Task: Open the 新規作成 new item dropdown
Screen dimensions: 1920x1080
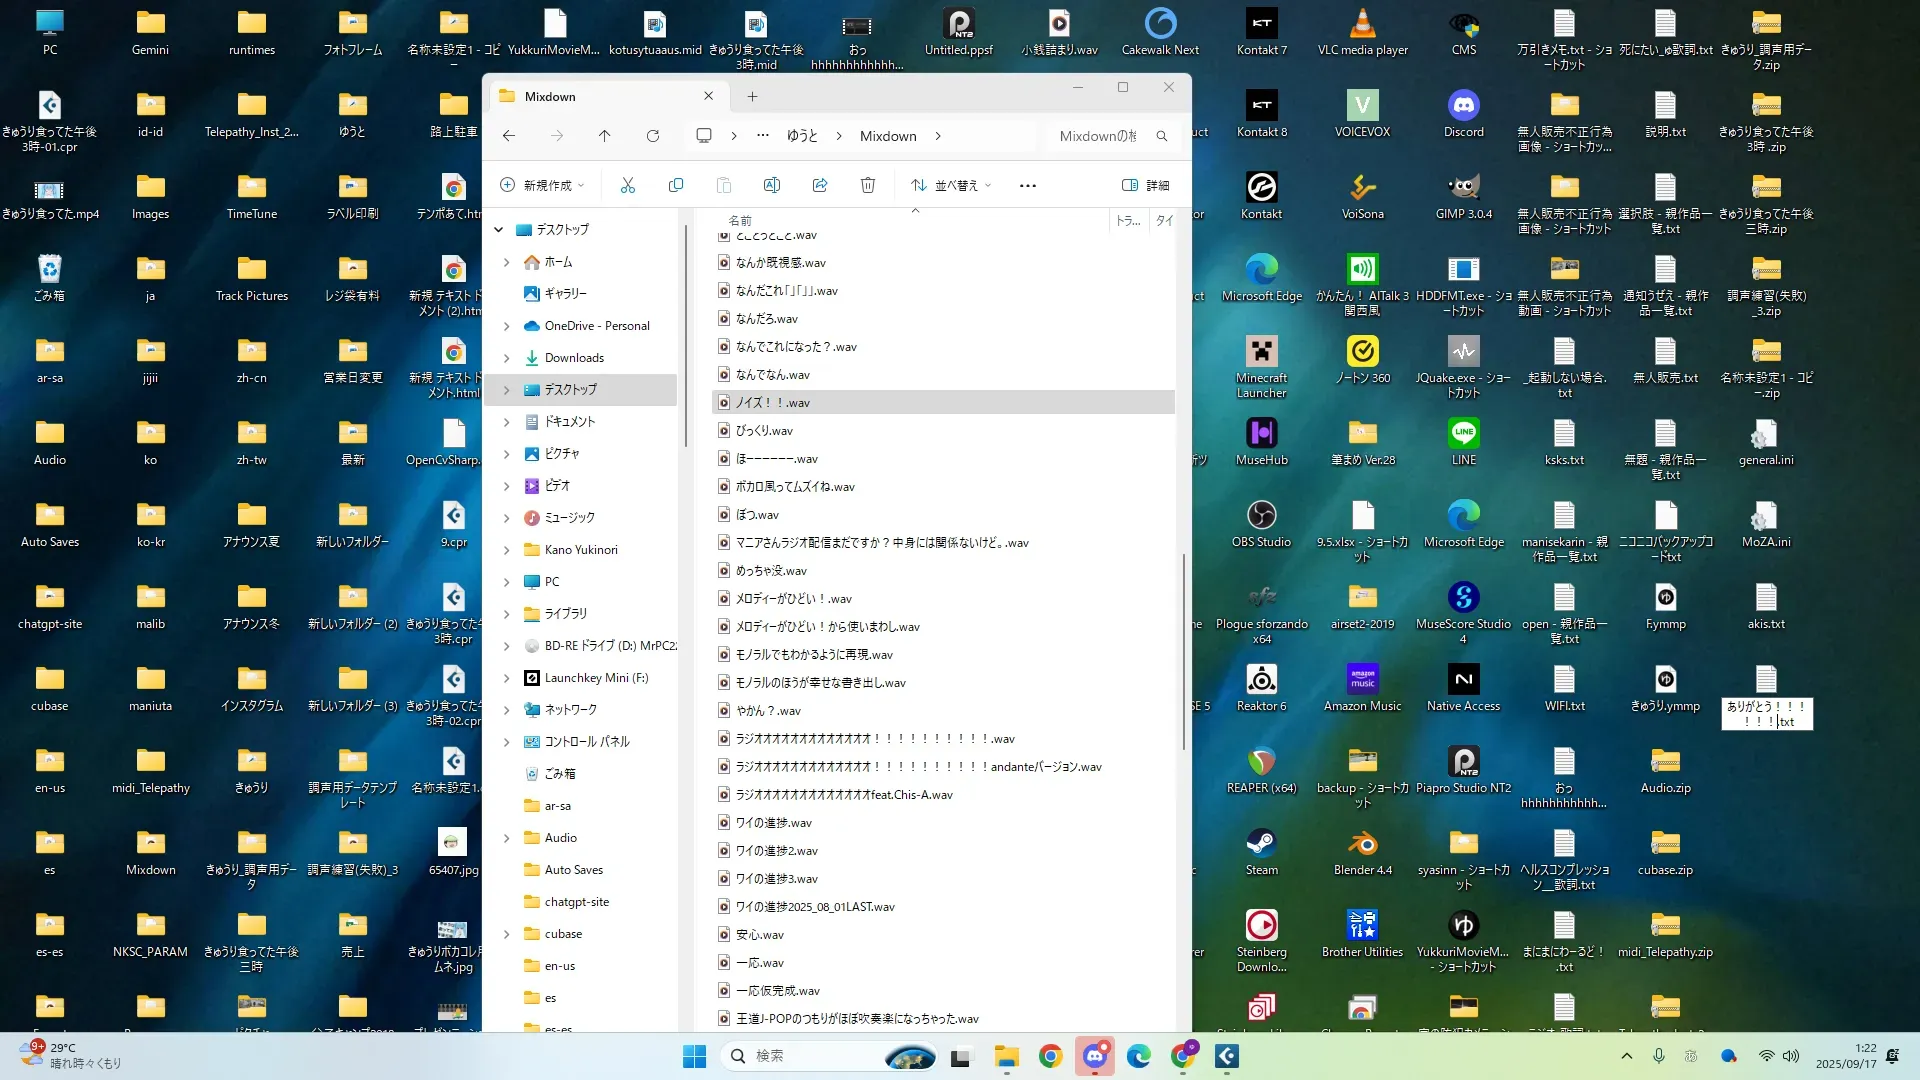Action: coord(541,185)
